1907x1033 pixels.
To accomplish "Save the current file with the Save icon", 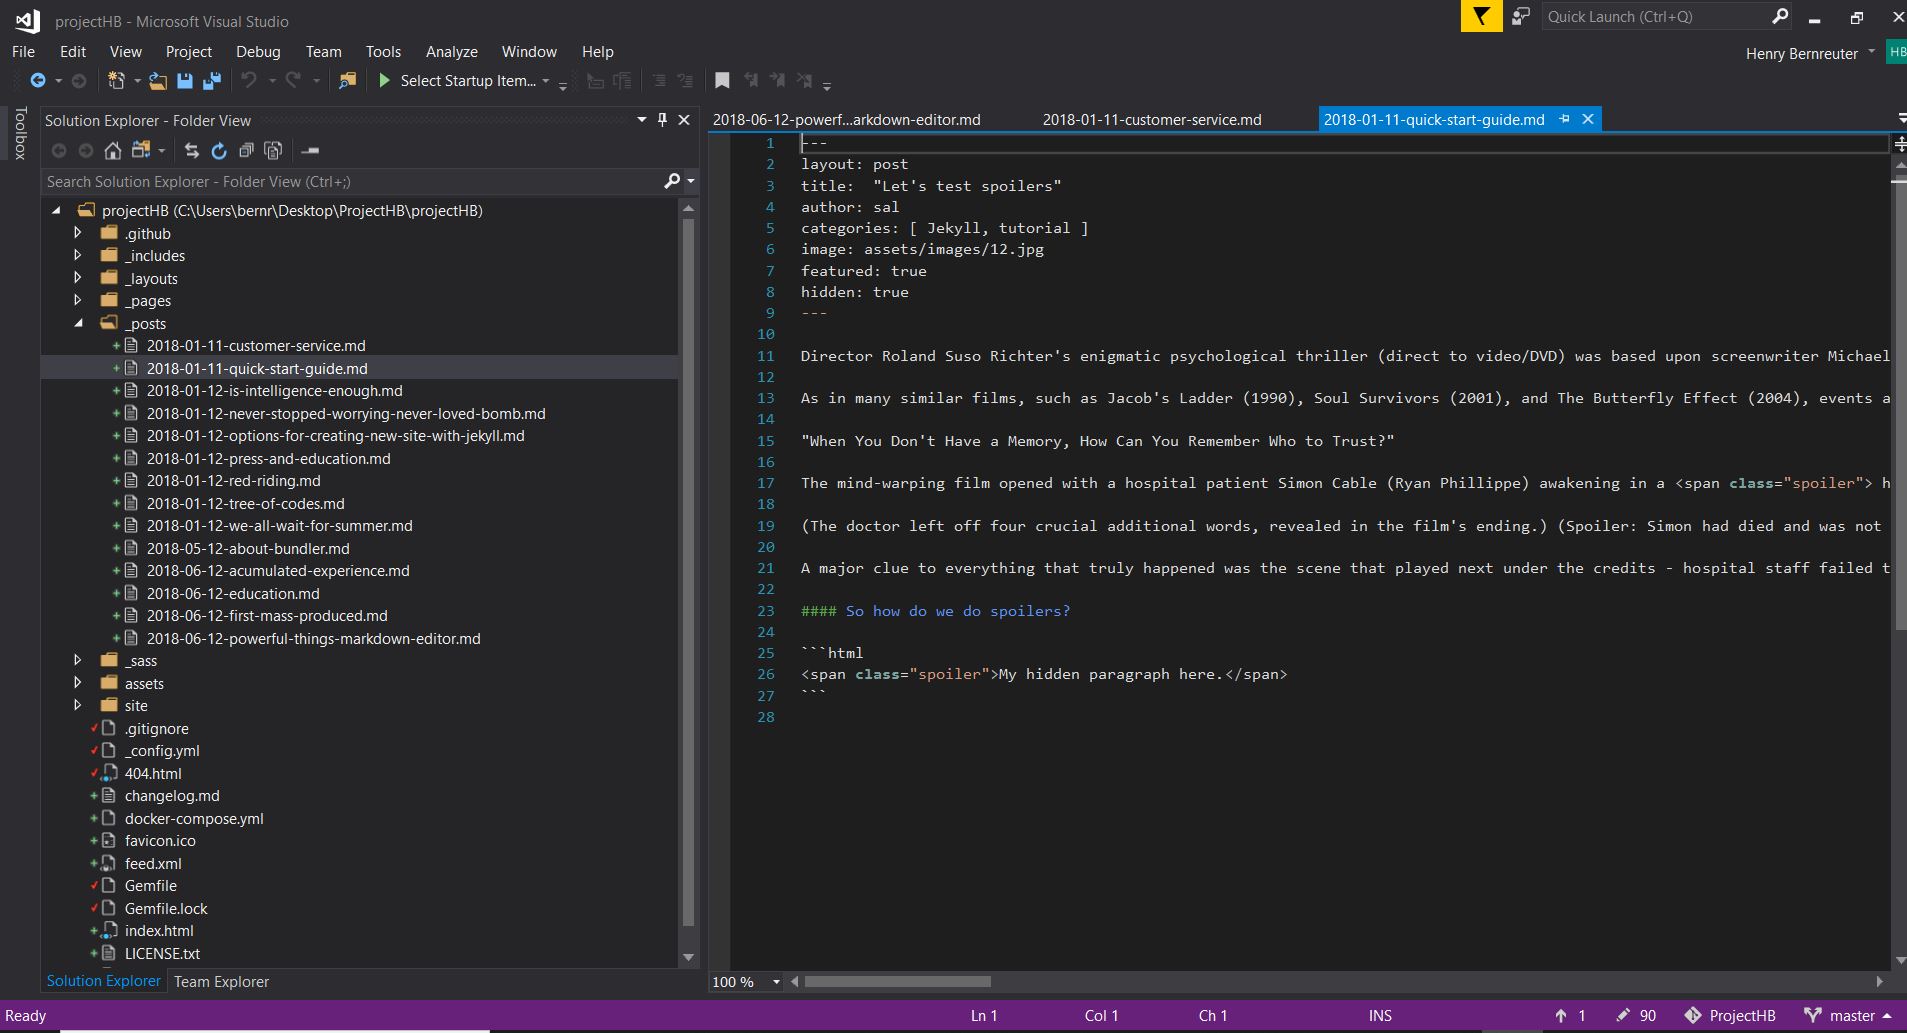I will click(185, 81).
